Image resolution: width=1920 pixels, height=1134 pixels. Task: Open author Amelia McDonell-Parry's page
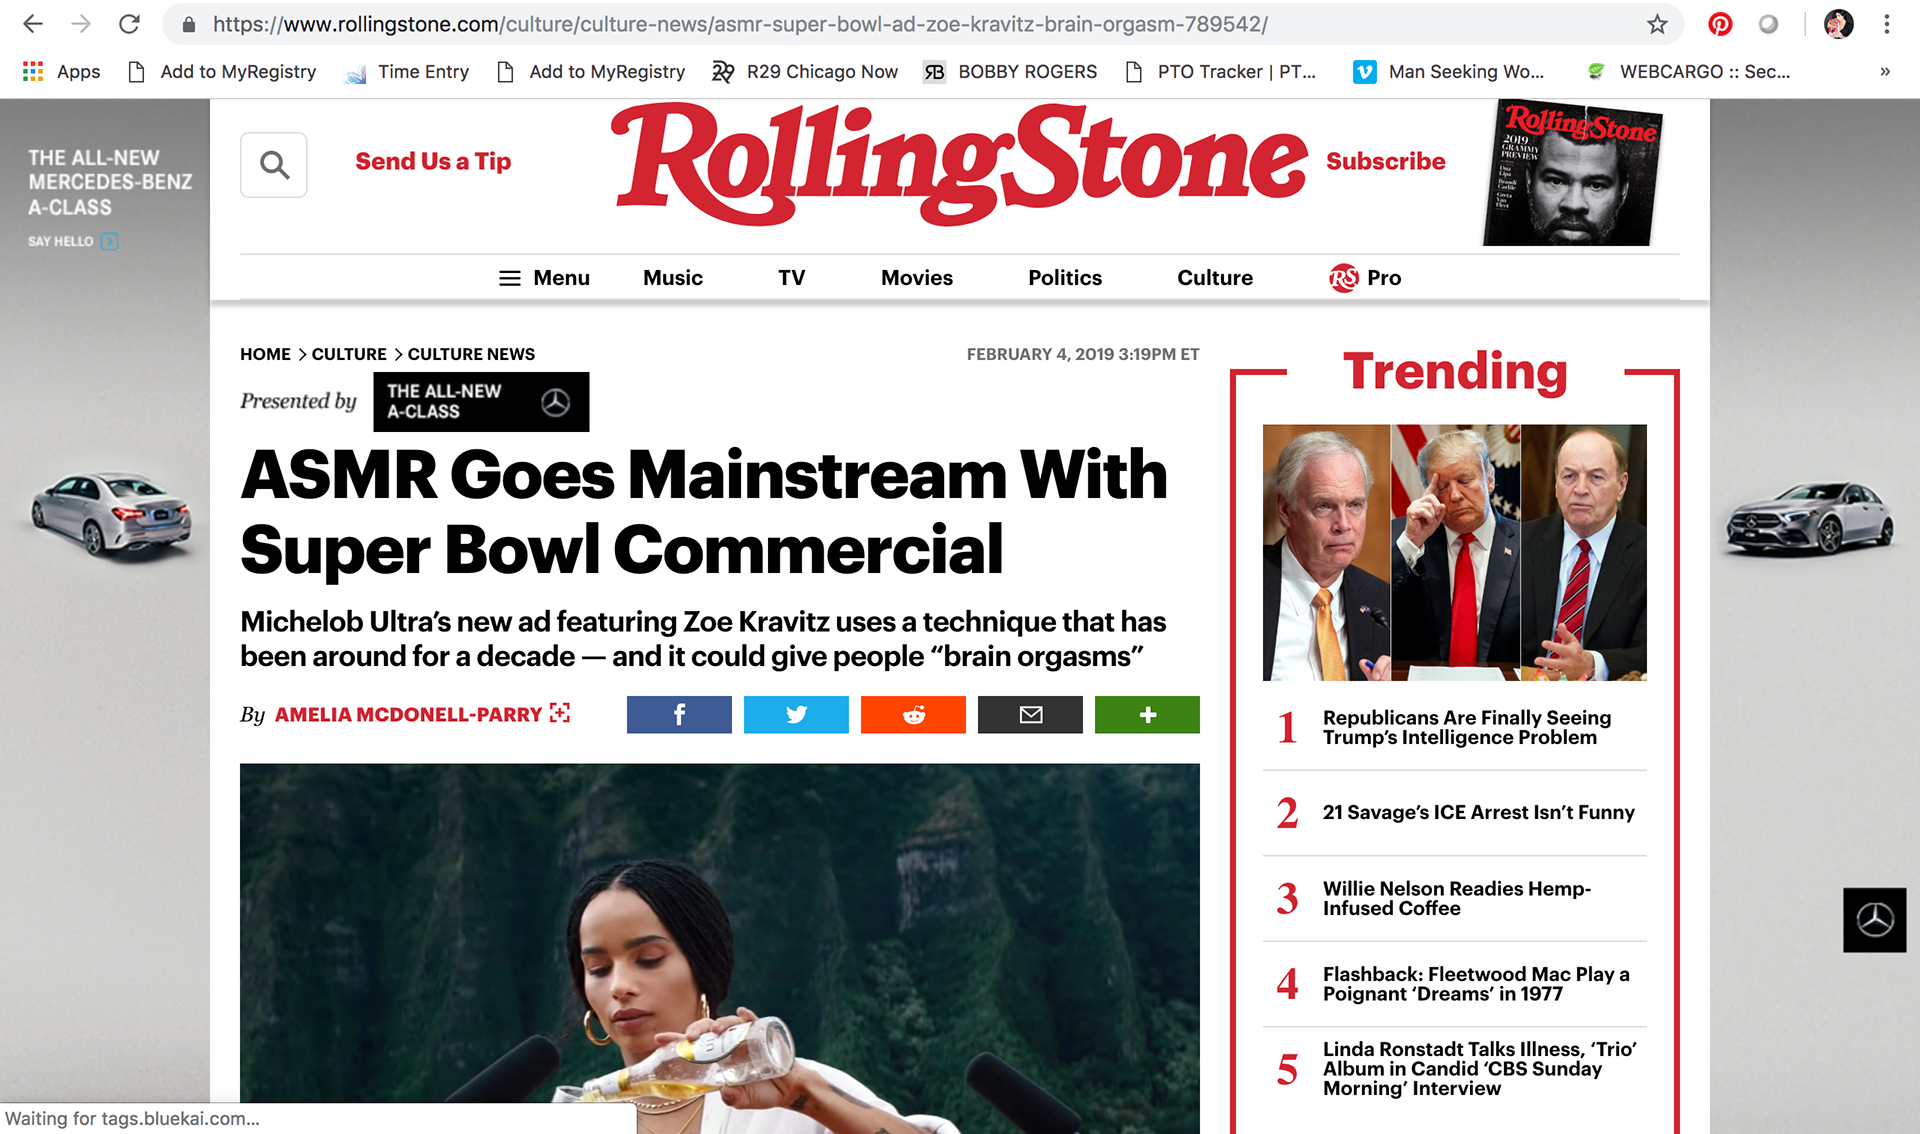408,715
